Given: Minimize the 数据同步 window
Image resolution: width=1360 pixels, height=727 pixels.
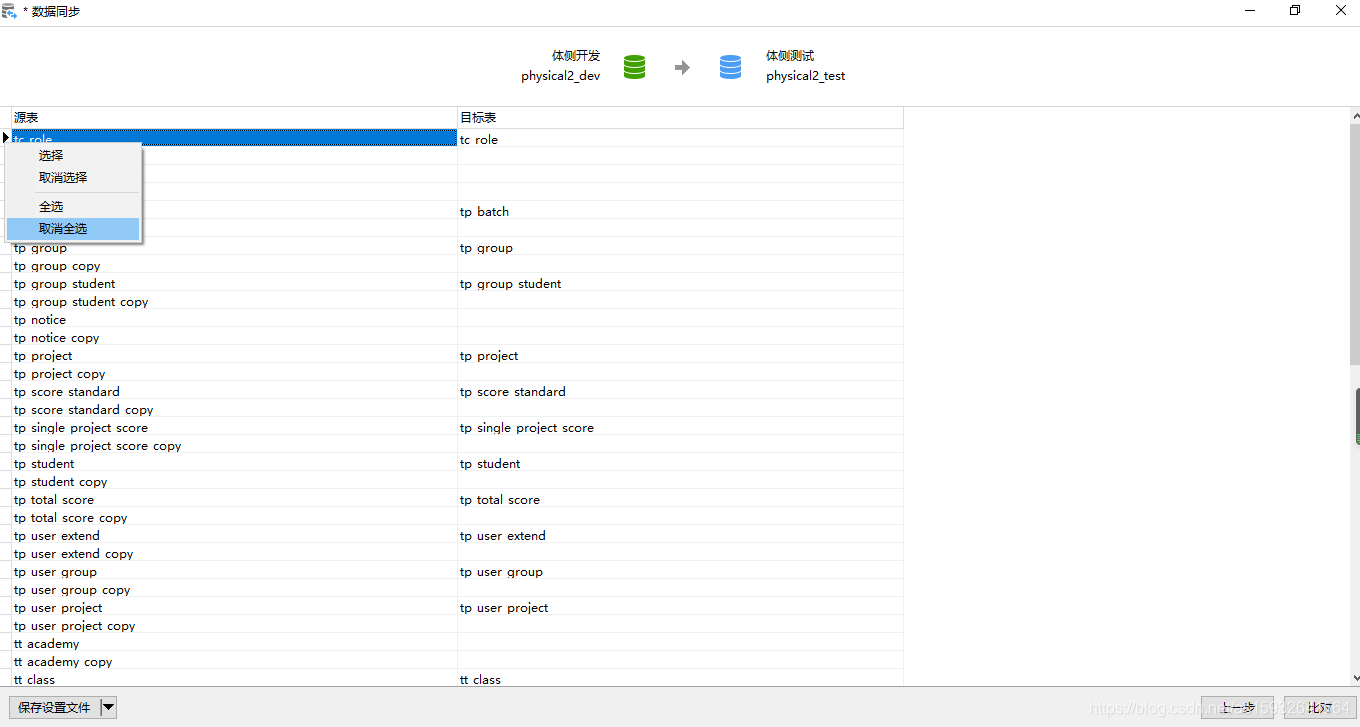Looking at the screenshot, I should [1250, 11].
